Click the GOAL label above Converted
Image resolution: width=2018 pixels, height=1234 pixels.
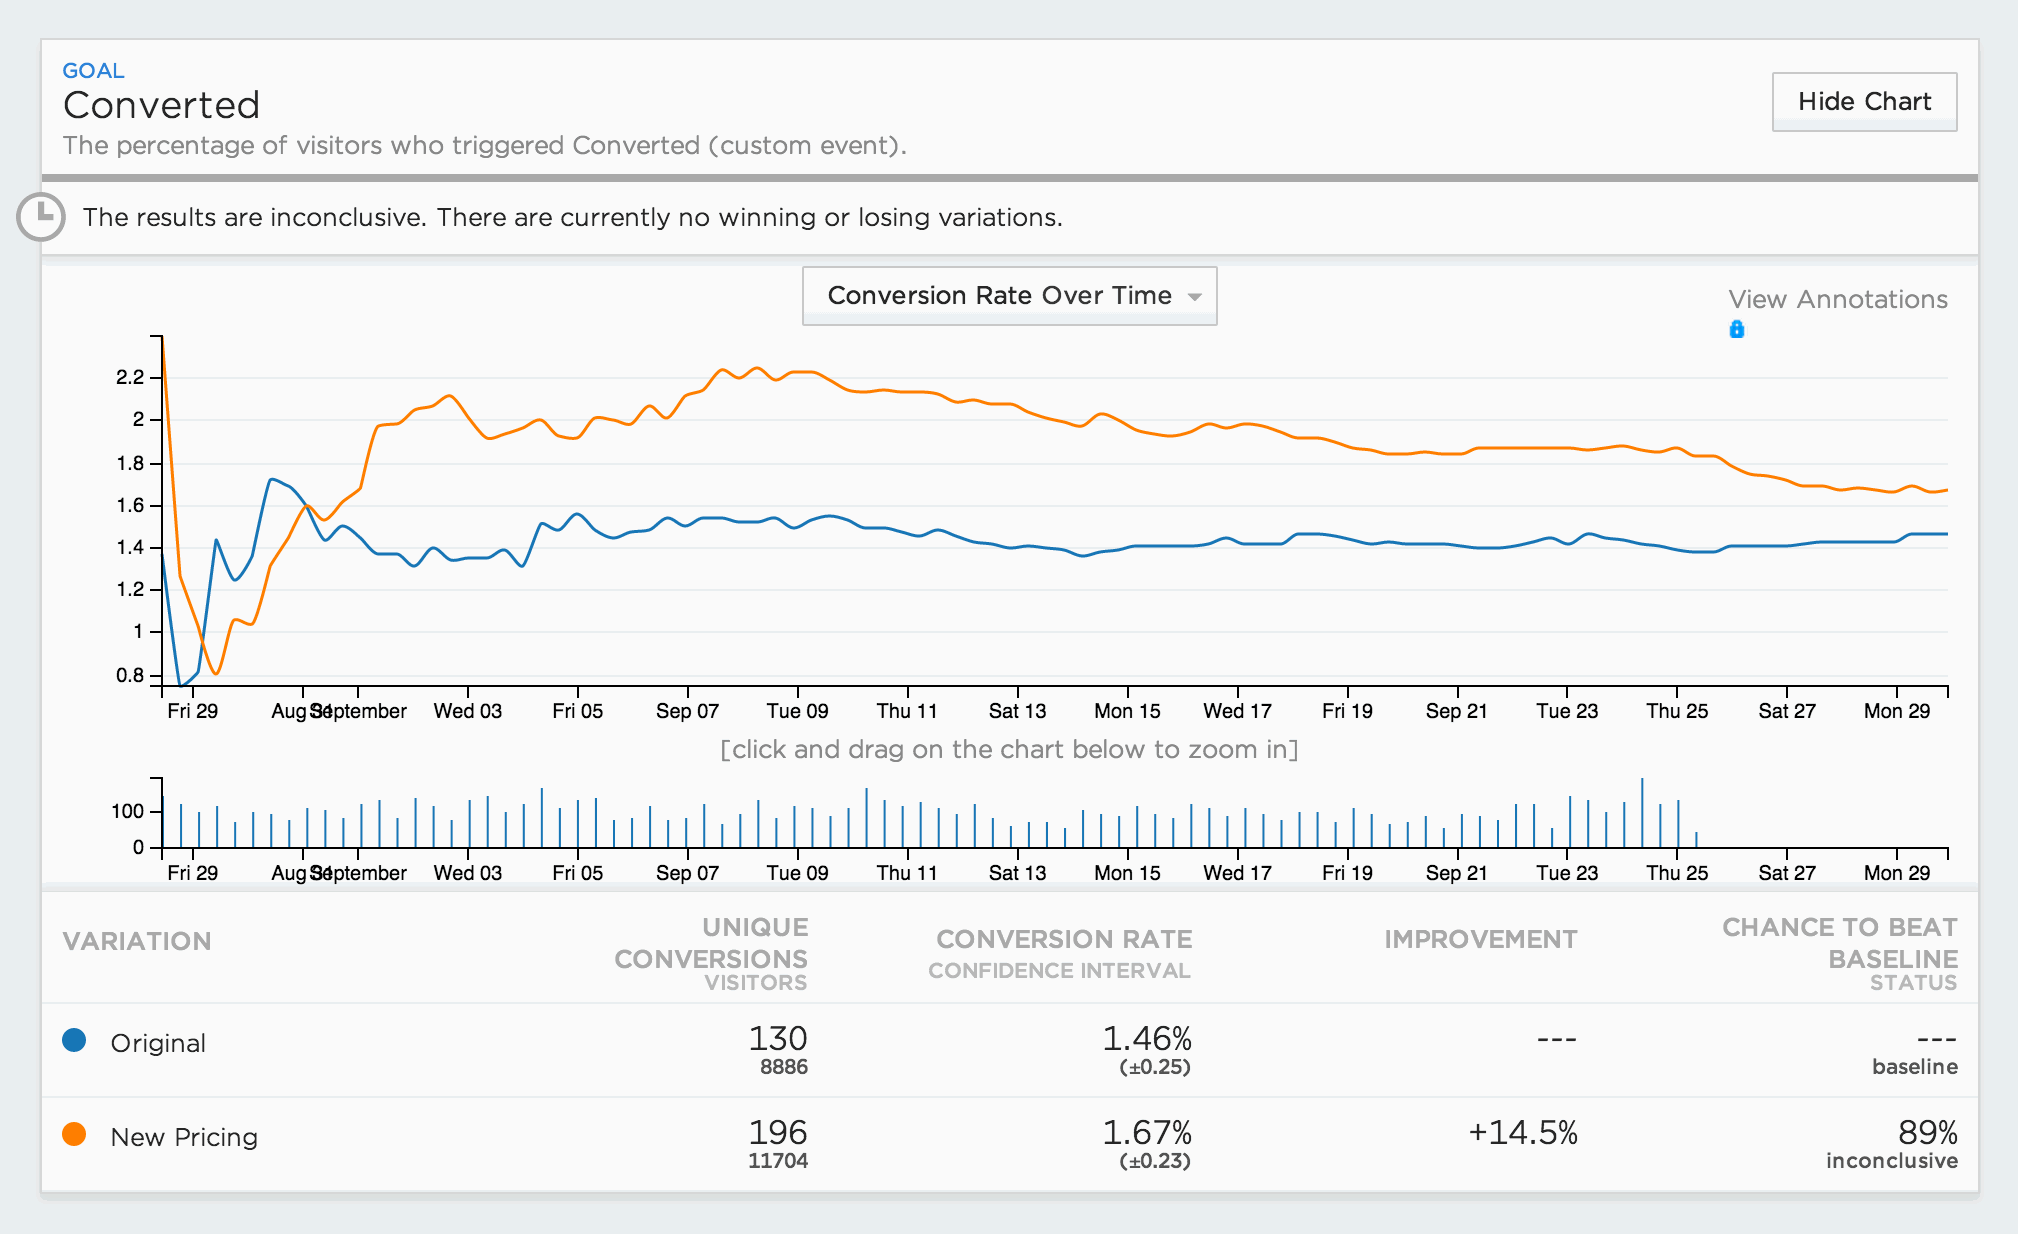pos(92,70)
